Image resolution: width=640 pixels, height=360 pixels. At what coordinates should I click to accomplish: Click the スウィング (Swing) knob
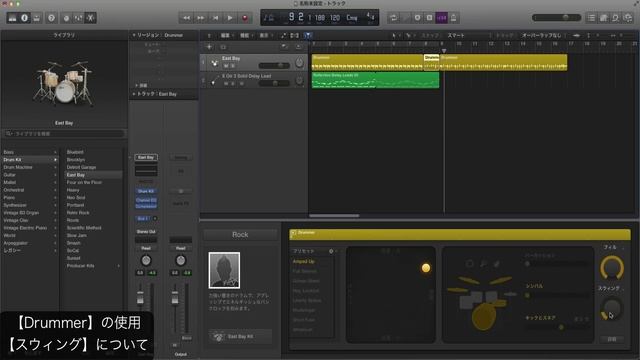pos(611,309)
